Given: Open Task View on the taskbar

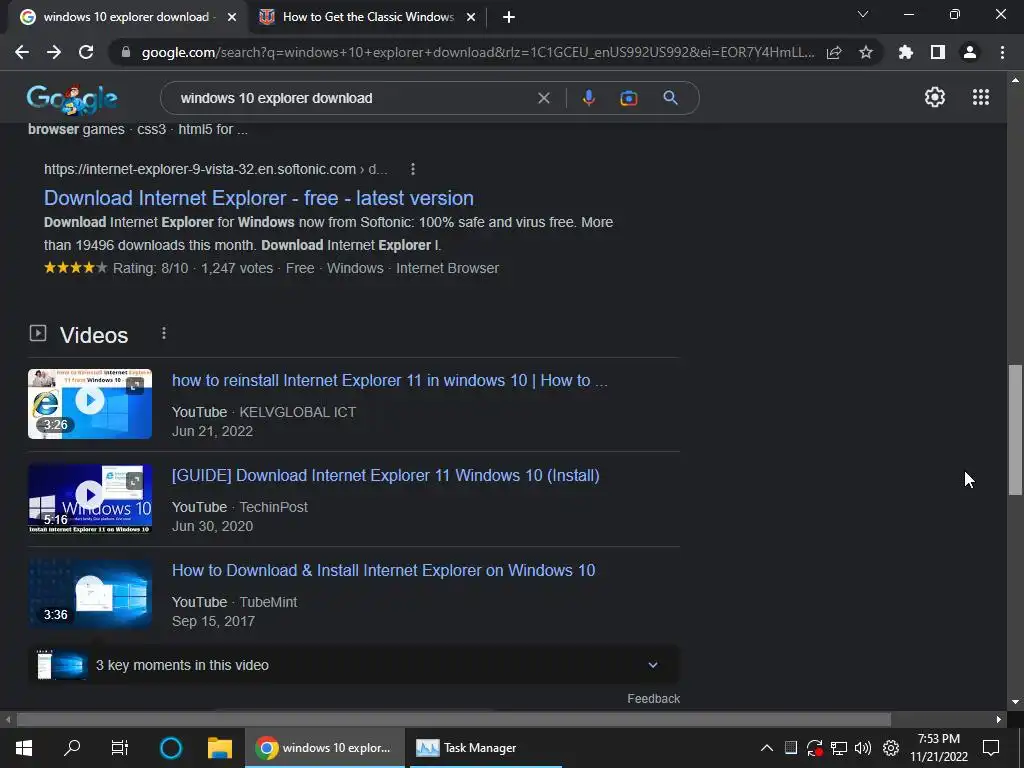Looking at the screenshot, I should click(120, 748).
